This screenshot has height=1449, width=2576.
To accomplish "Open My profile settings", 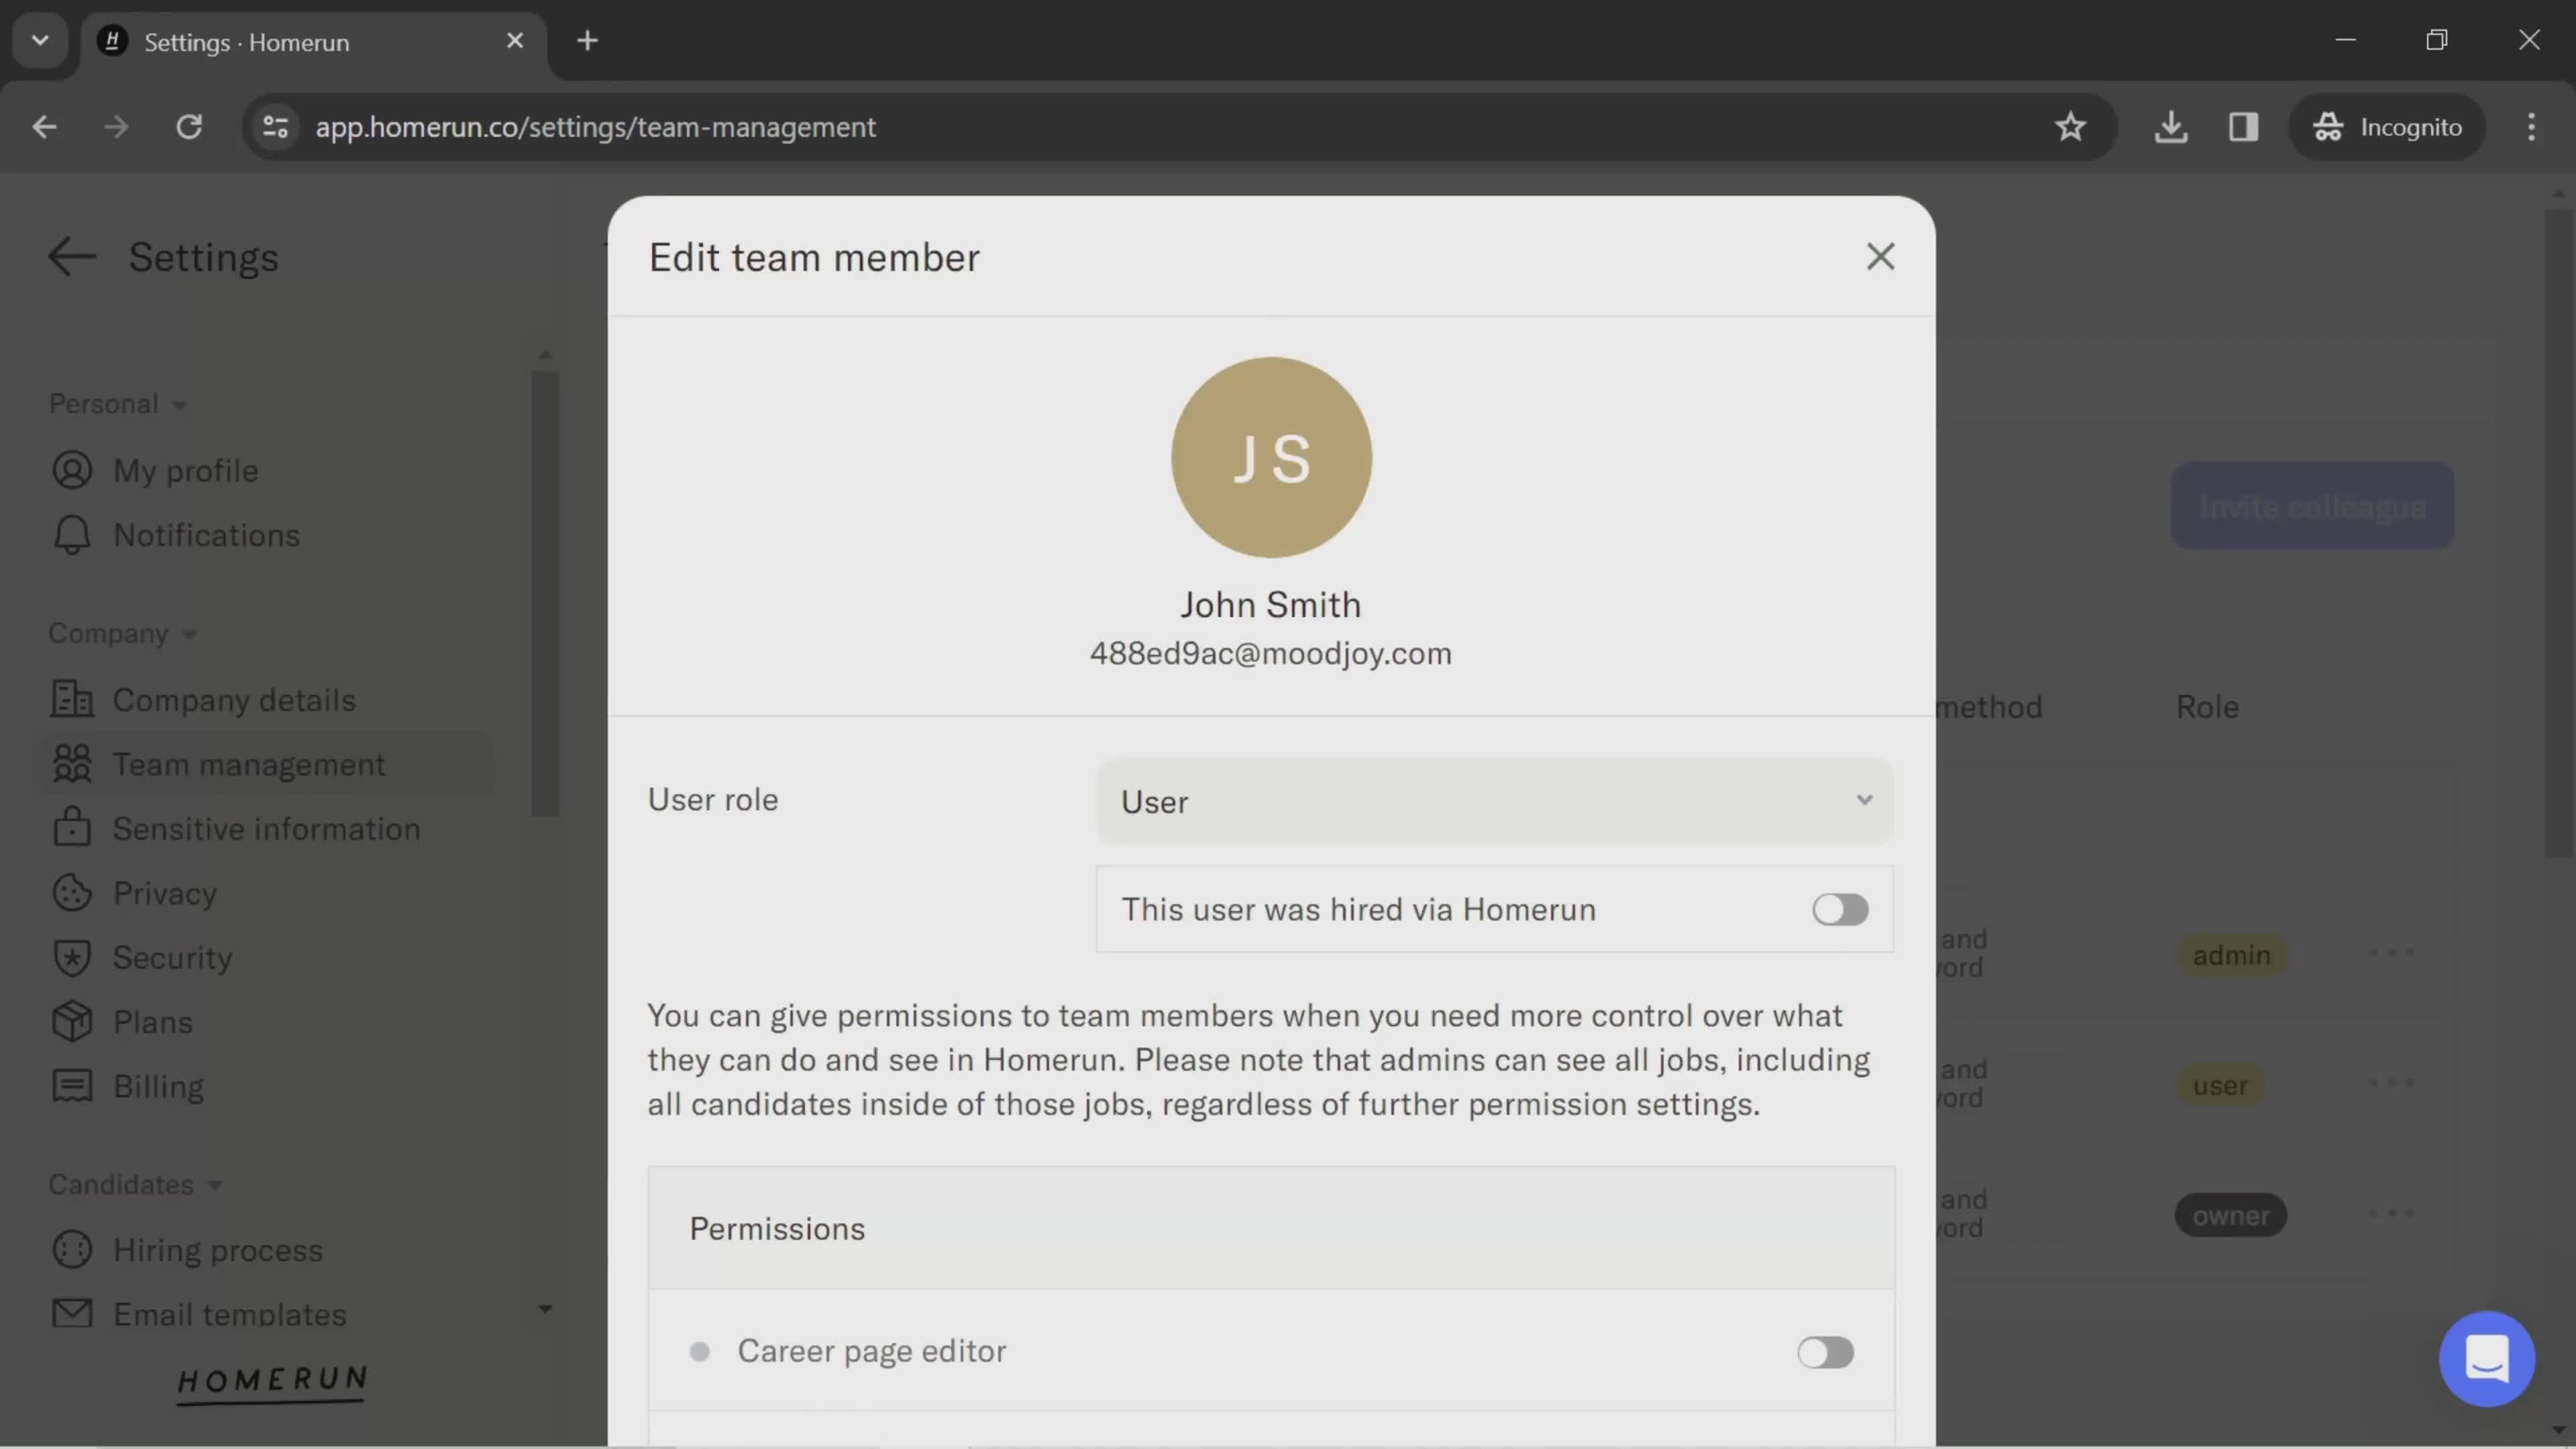I will pyautogui.click(x=185, y=470).
